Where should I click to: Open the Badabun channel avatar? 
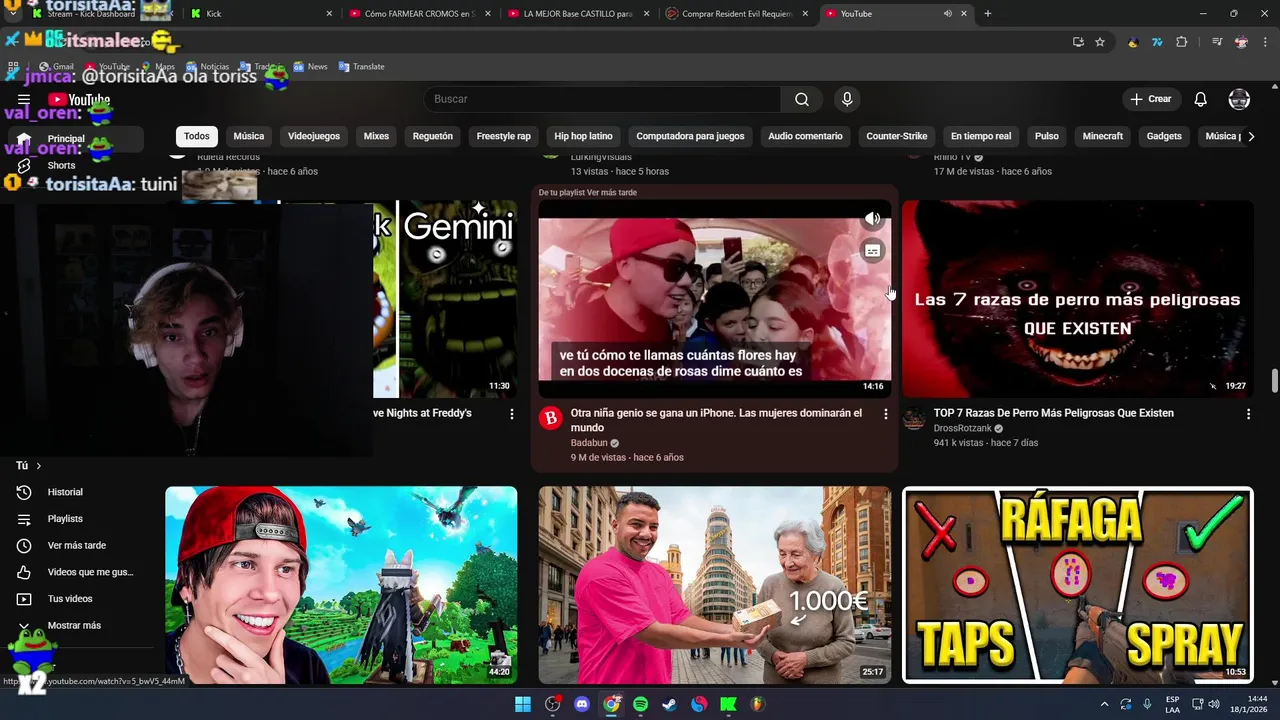pyautogui.click(x=551, y=418)
